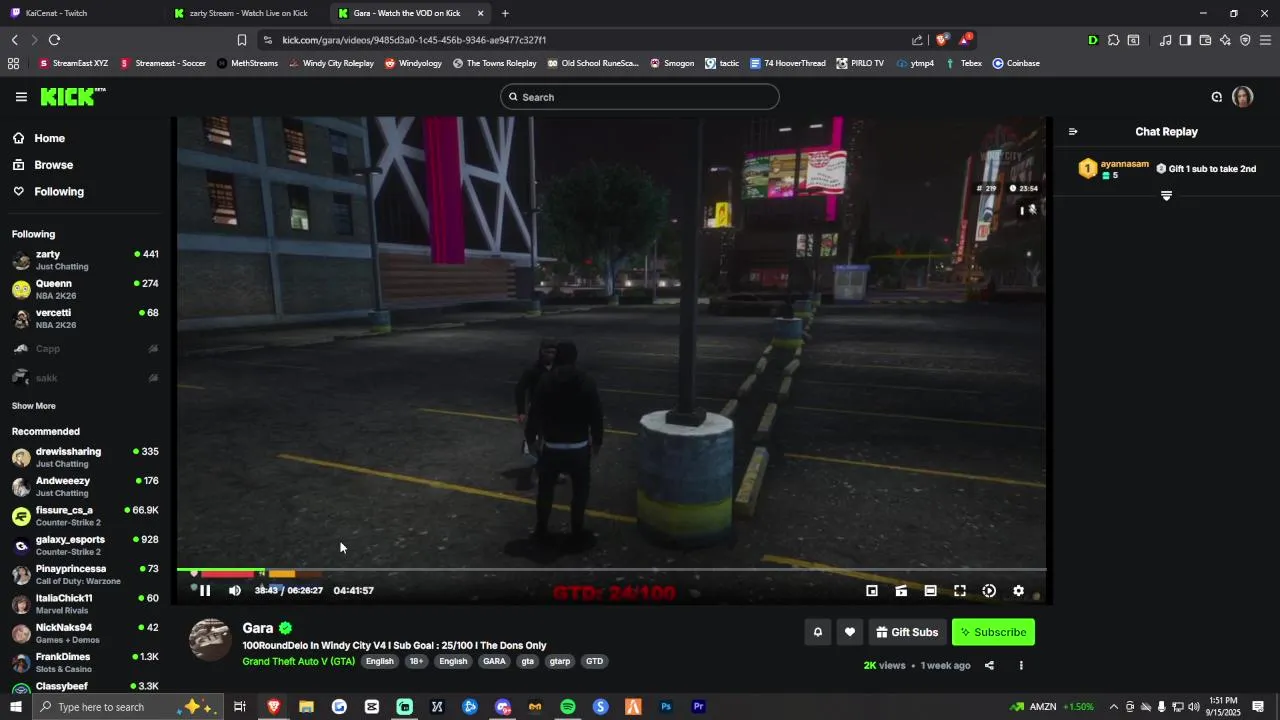1280x720 pixels.
Task: Click the Brave Shields lion icon
Action: [942, 40]
